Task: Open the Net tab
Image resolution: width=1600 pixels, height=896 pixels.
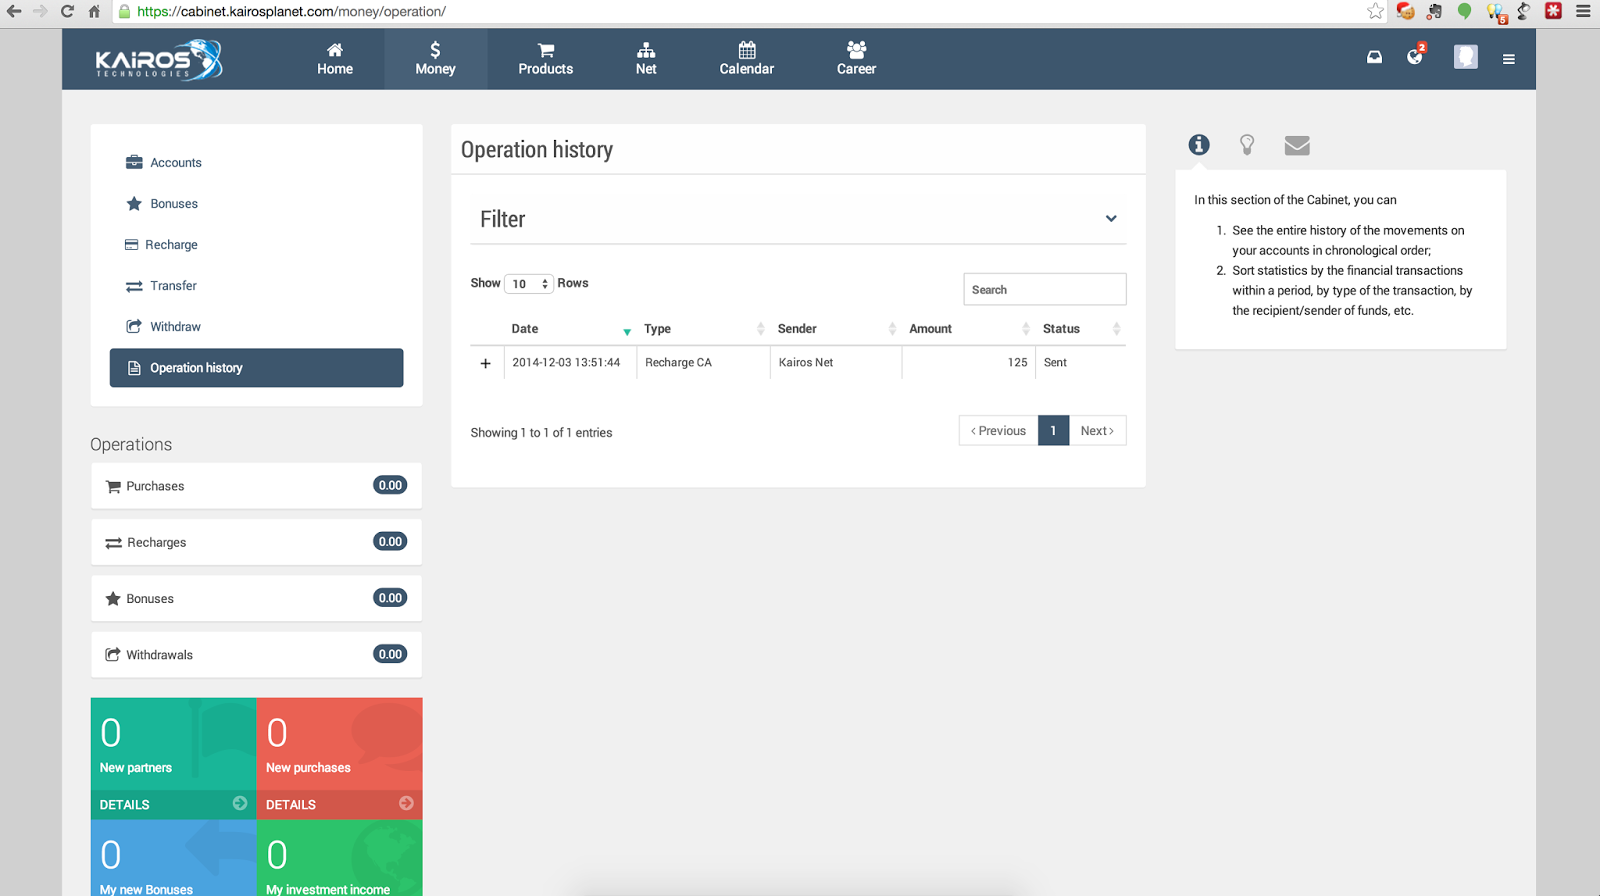Action: 646,59
